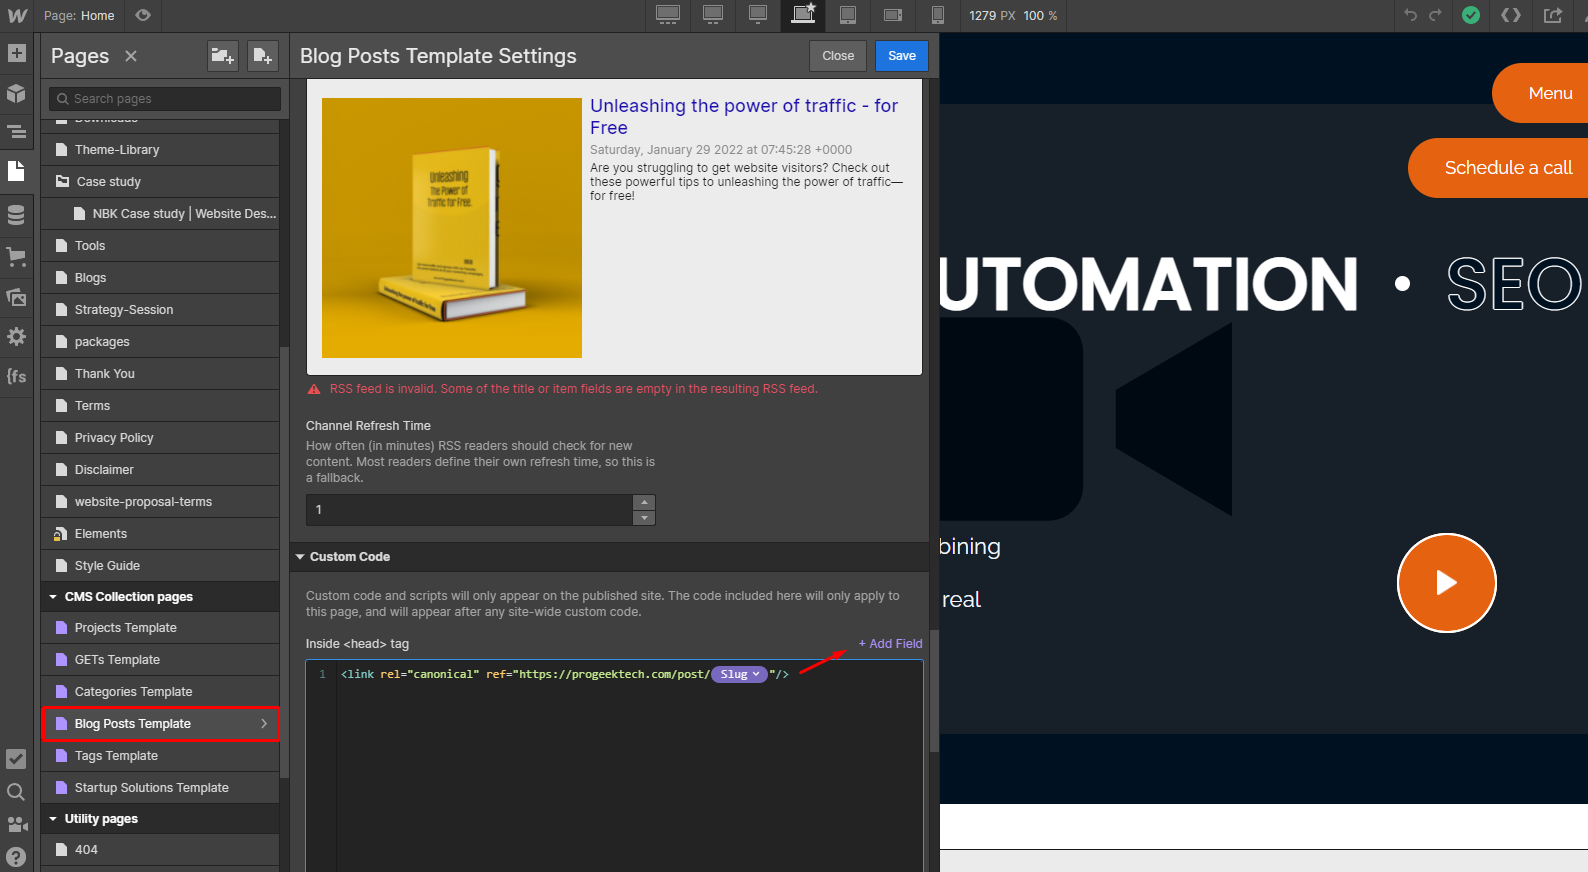
Task: Toggle preview mode eye icon
Action: pyautogui.click(x=143, y=15)
